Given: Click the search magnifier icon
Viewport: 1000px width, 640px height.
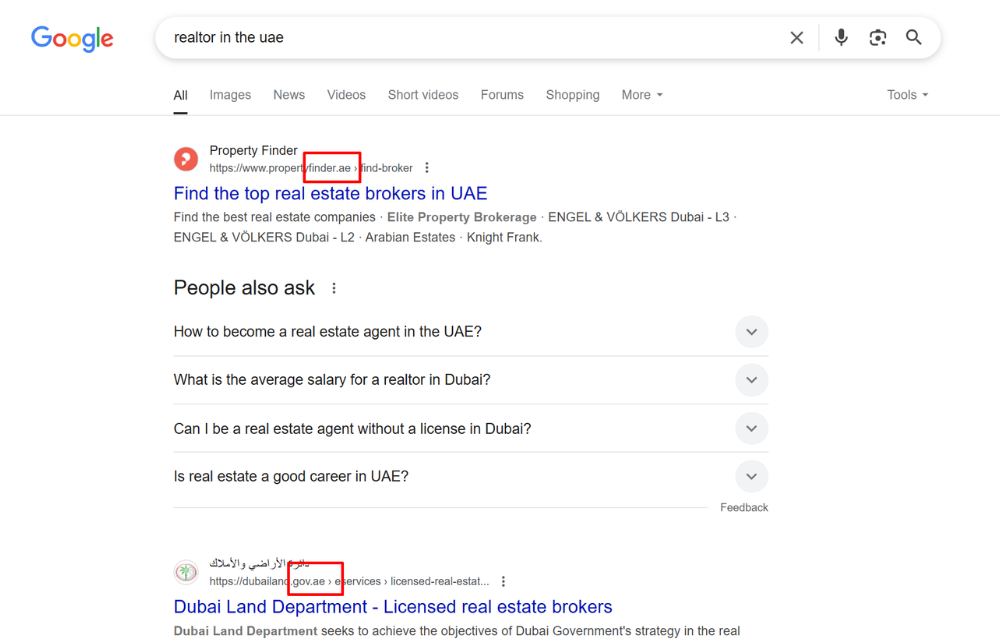Looking at the screenshot, I should click(913, 37).
